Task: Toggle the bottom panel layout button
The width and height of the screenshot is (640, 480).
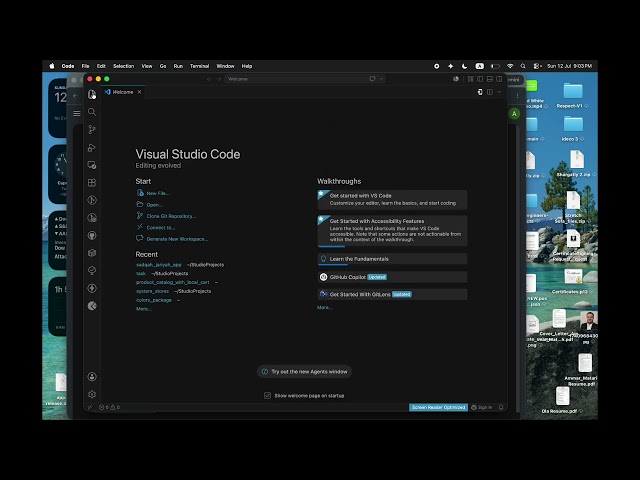Action: [489, 79]
